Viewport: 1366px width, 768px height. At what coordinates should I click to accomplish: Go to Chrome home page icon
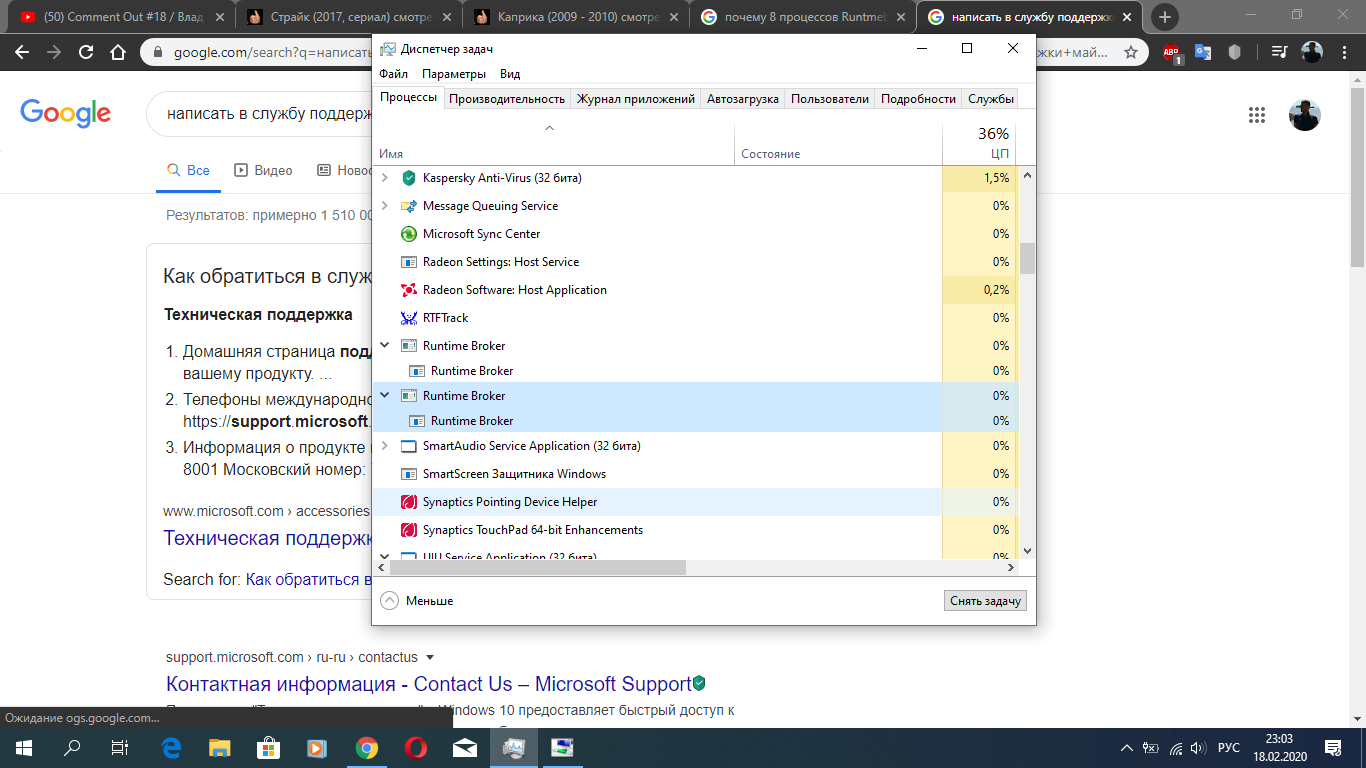(x=118, y=53)
